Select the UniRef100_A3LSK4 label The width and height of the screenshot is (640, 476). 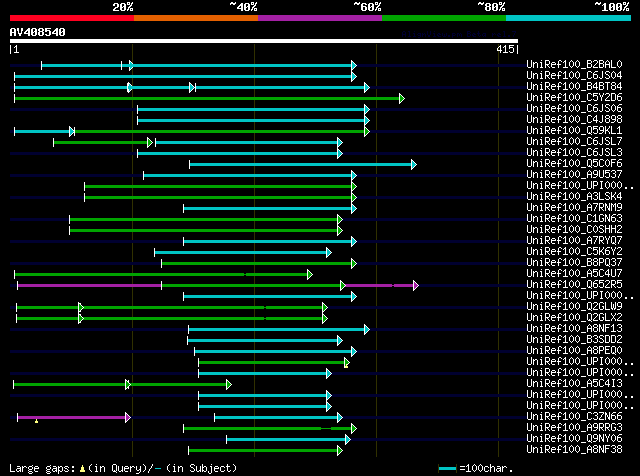coord(574,197)
